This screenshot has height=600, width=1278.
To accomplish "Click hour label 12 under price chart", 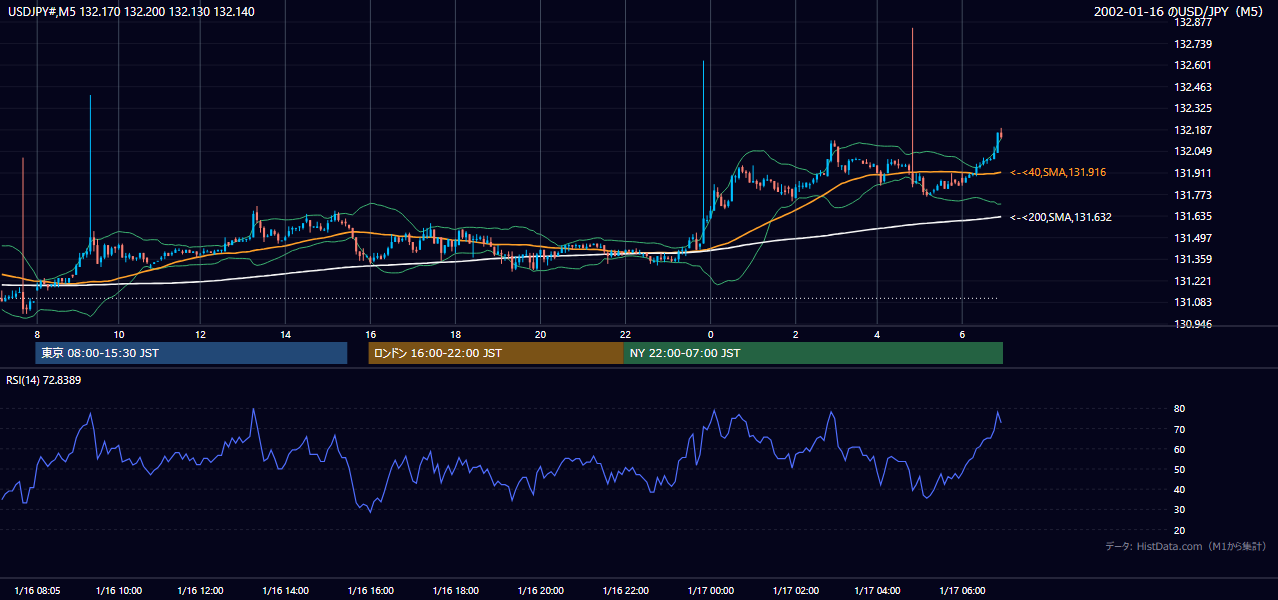I will click(x=201, y=334).
